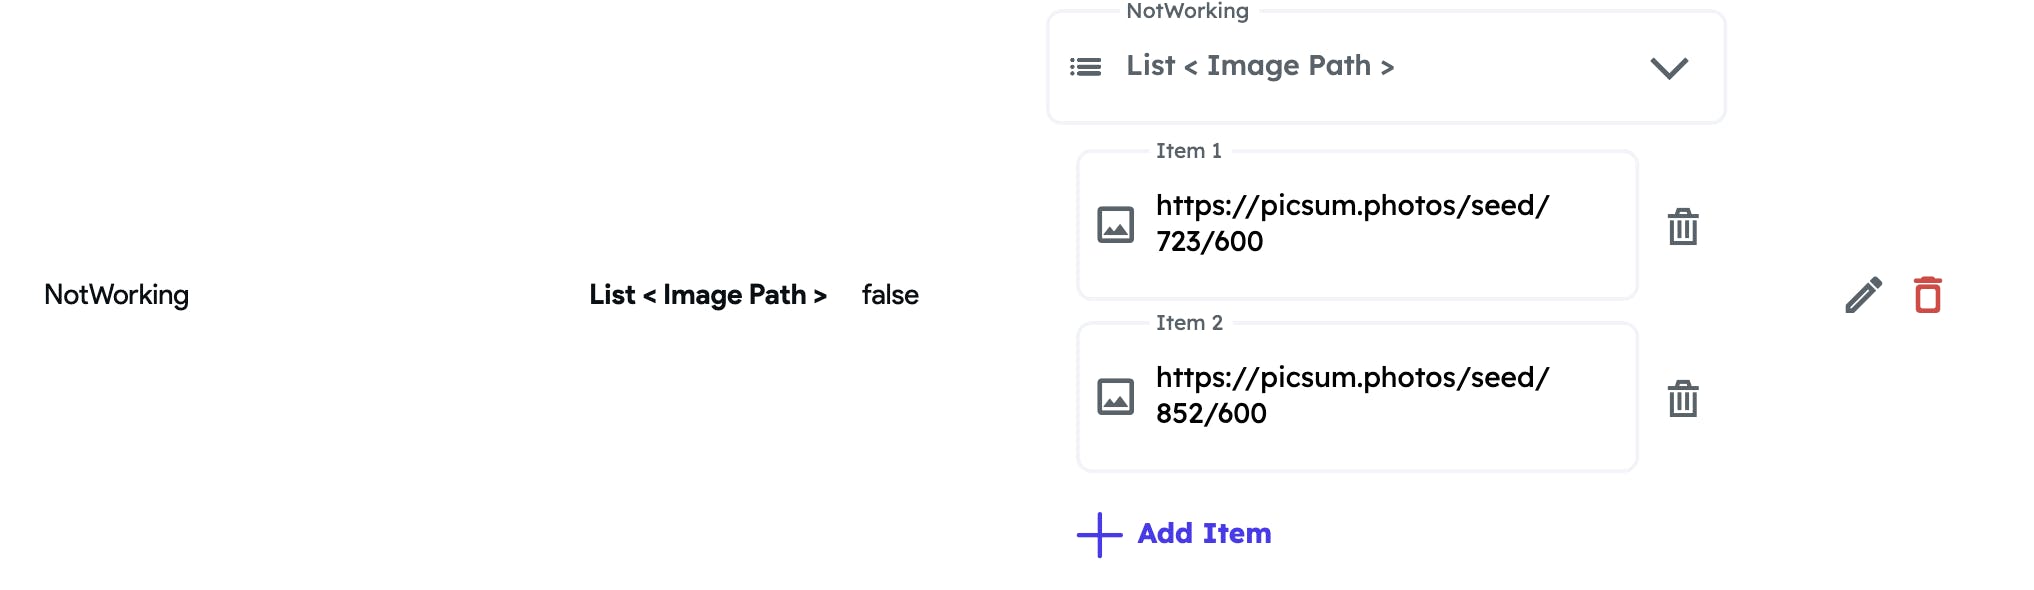Screen dimensions: 2034x590
Task: Click the plus icon beside Add Item
Action: click(1099, 535)
